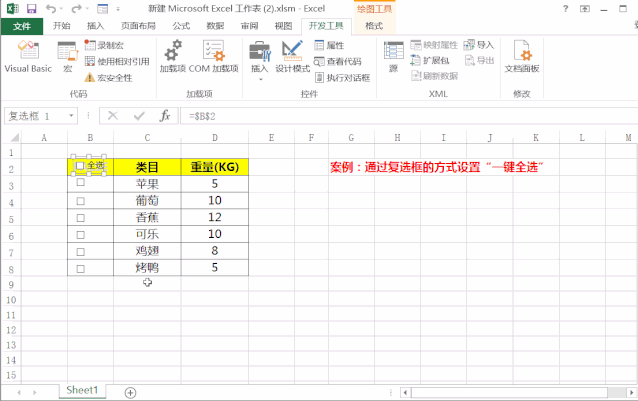Image resolution: width=638 pixels, height=401 pixels.
Task: Click the 宏 (Macros) icon
Action: point(67,56)
